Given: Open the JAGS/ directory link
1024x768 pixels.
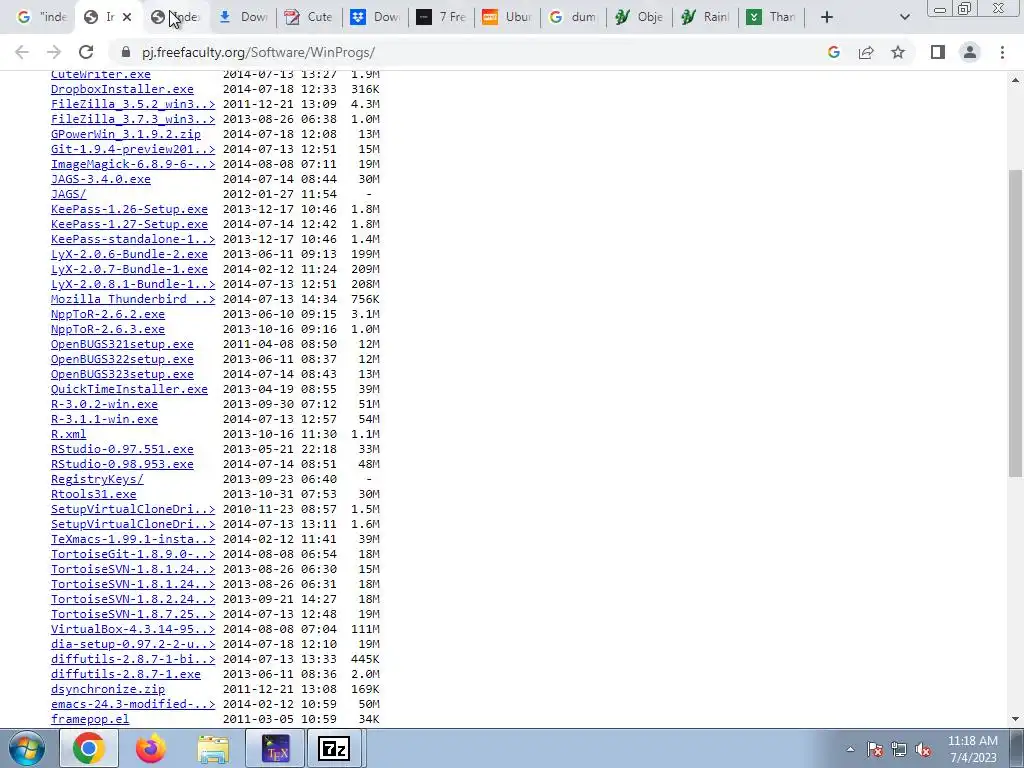Looking at the screenshot, I should tap(69, 194).
